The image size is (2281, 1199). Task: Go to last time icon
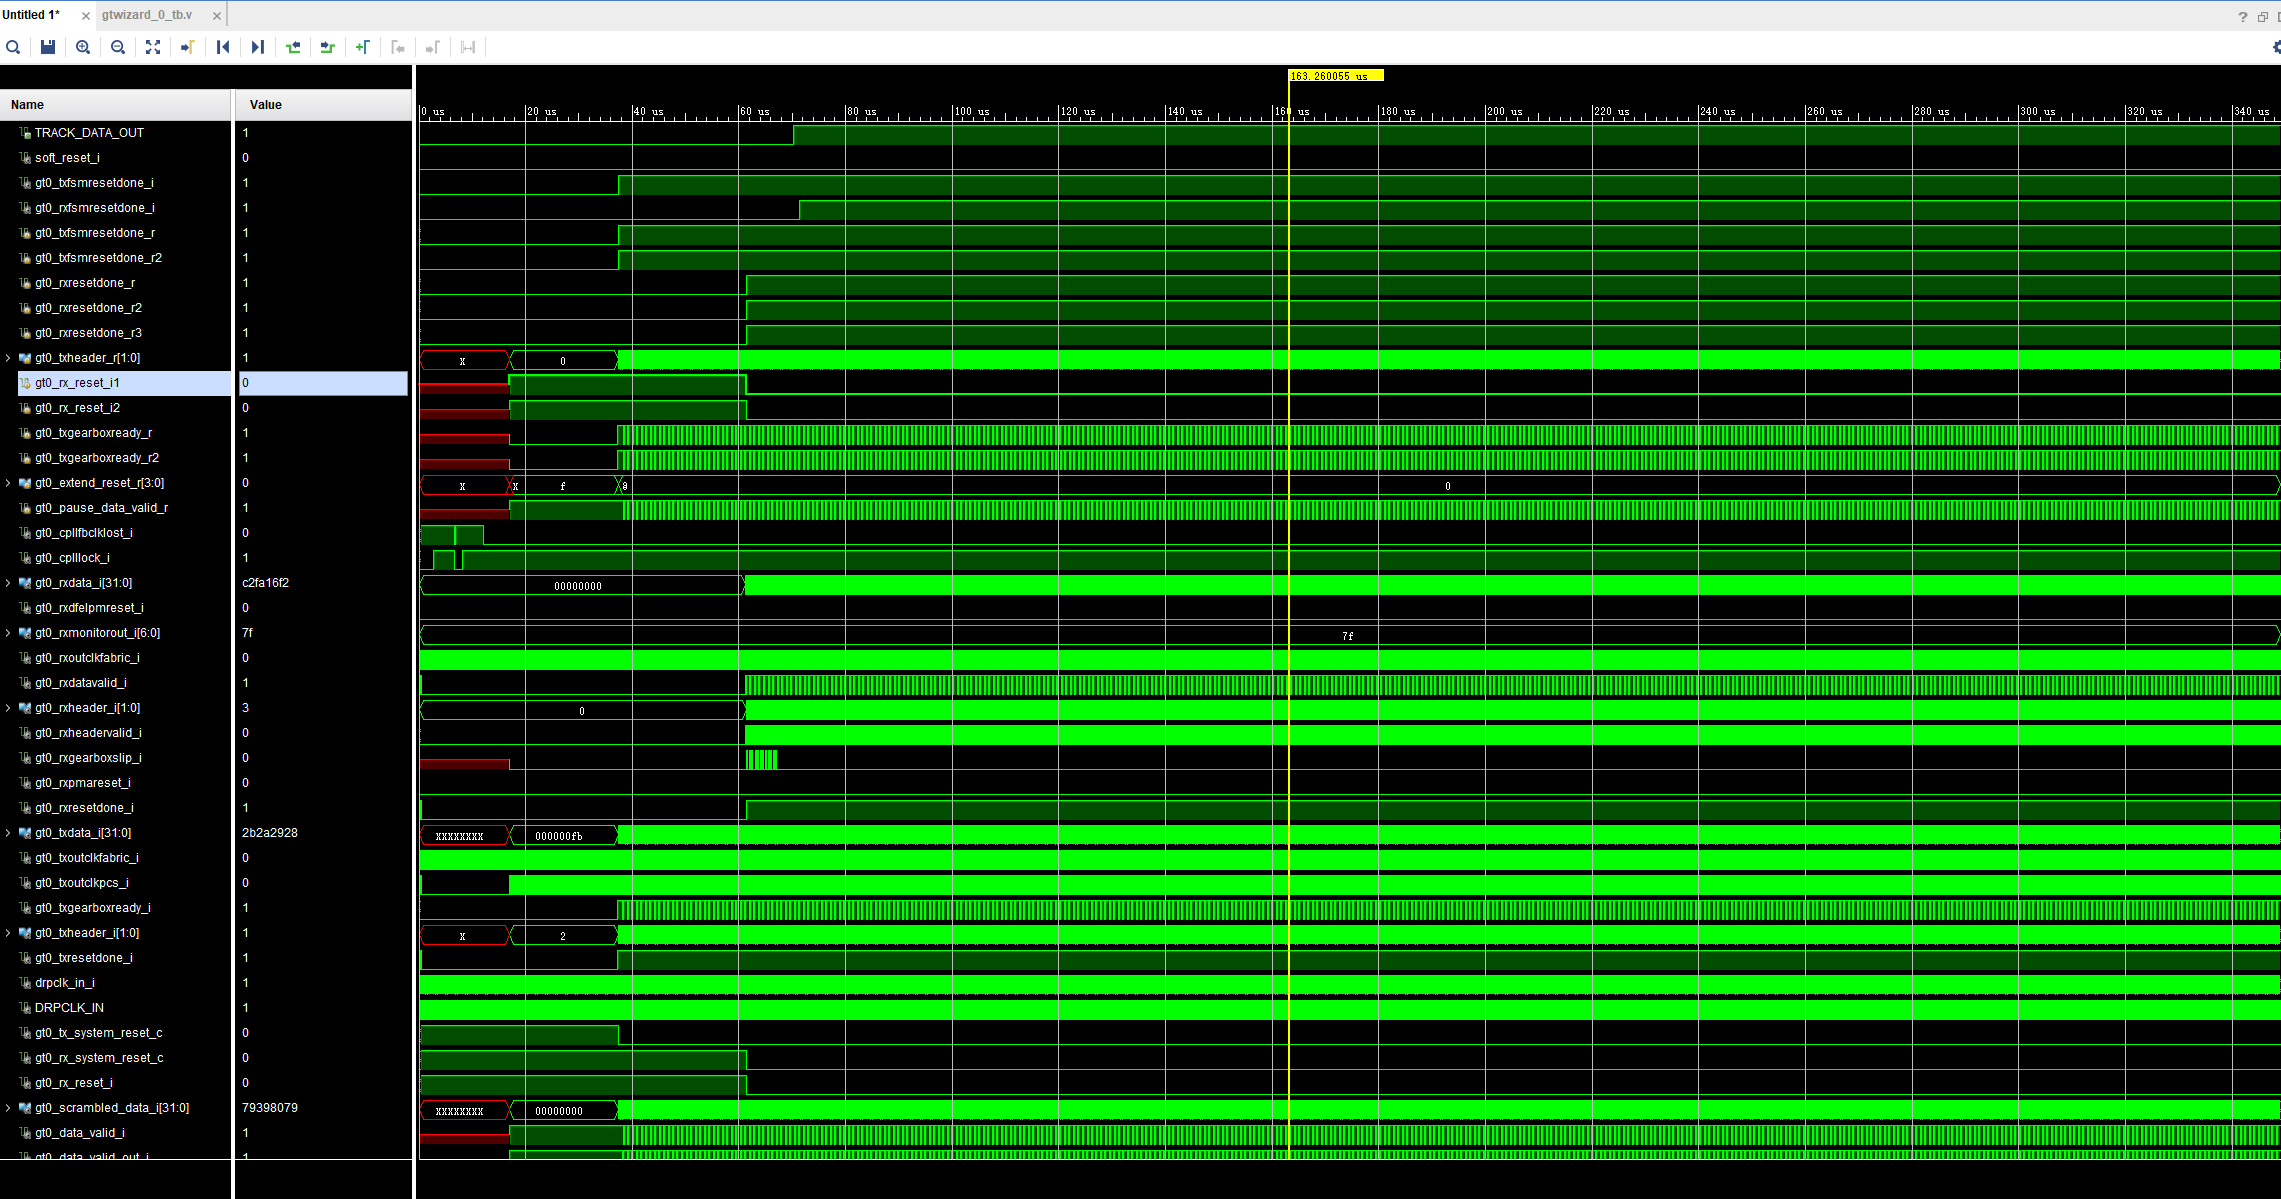[257, 47]
